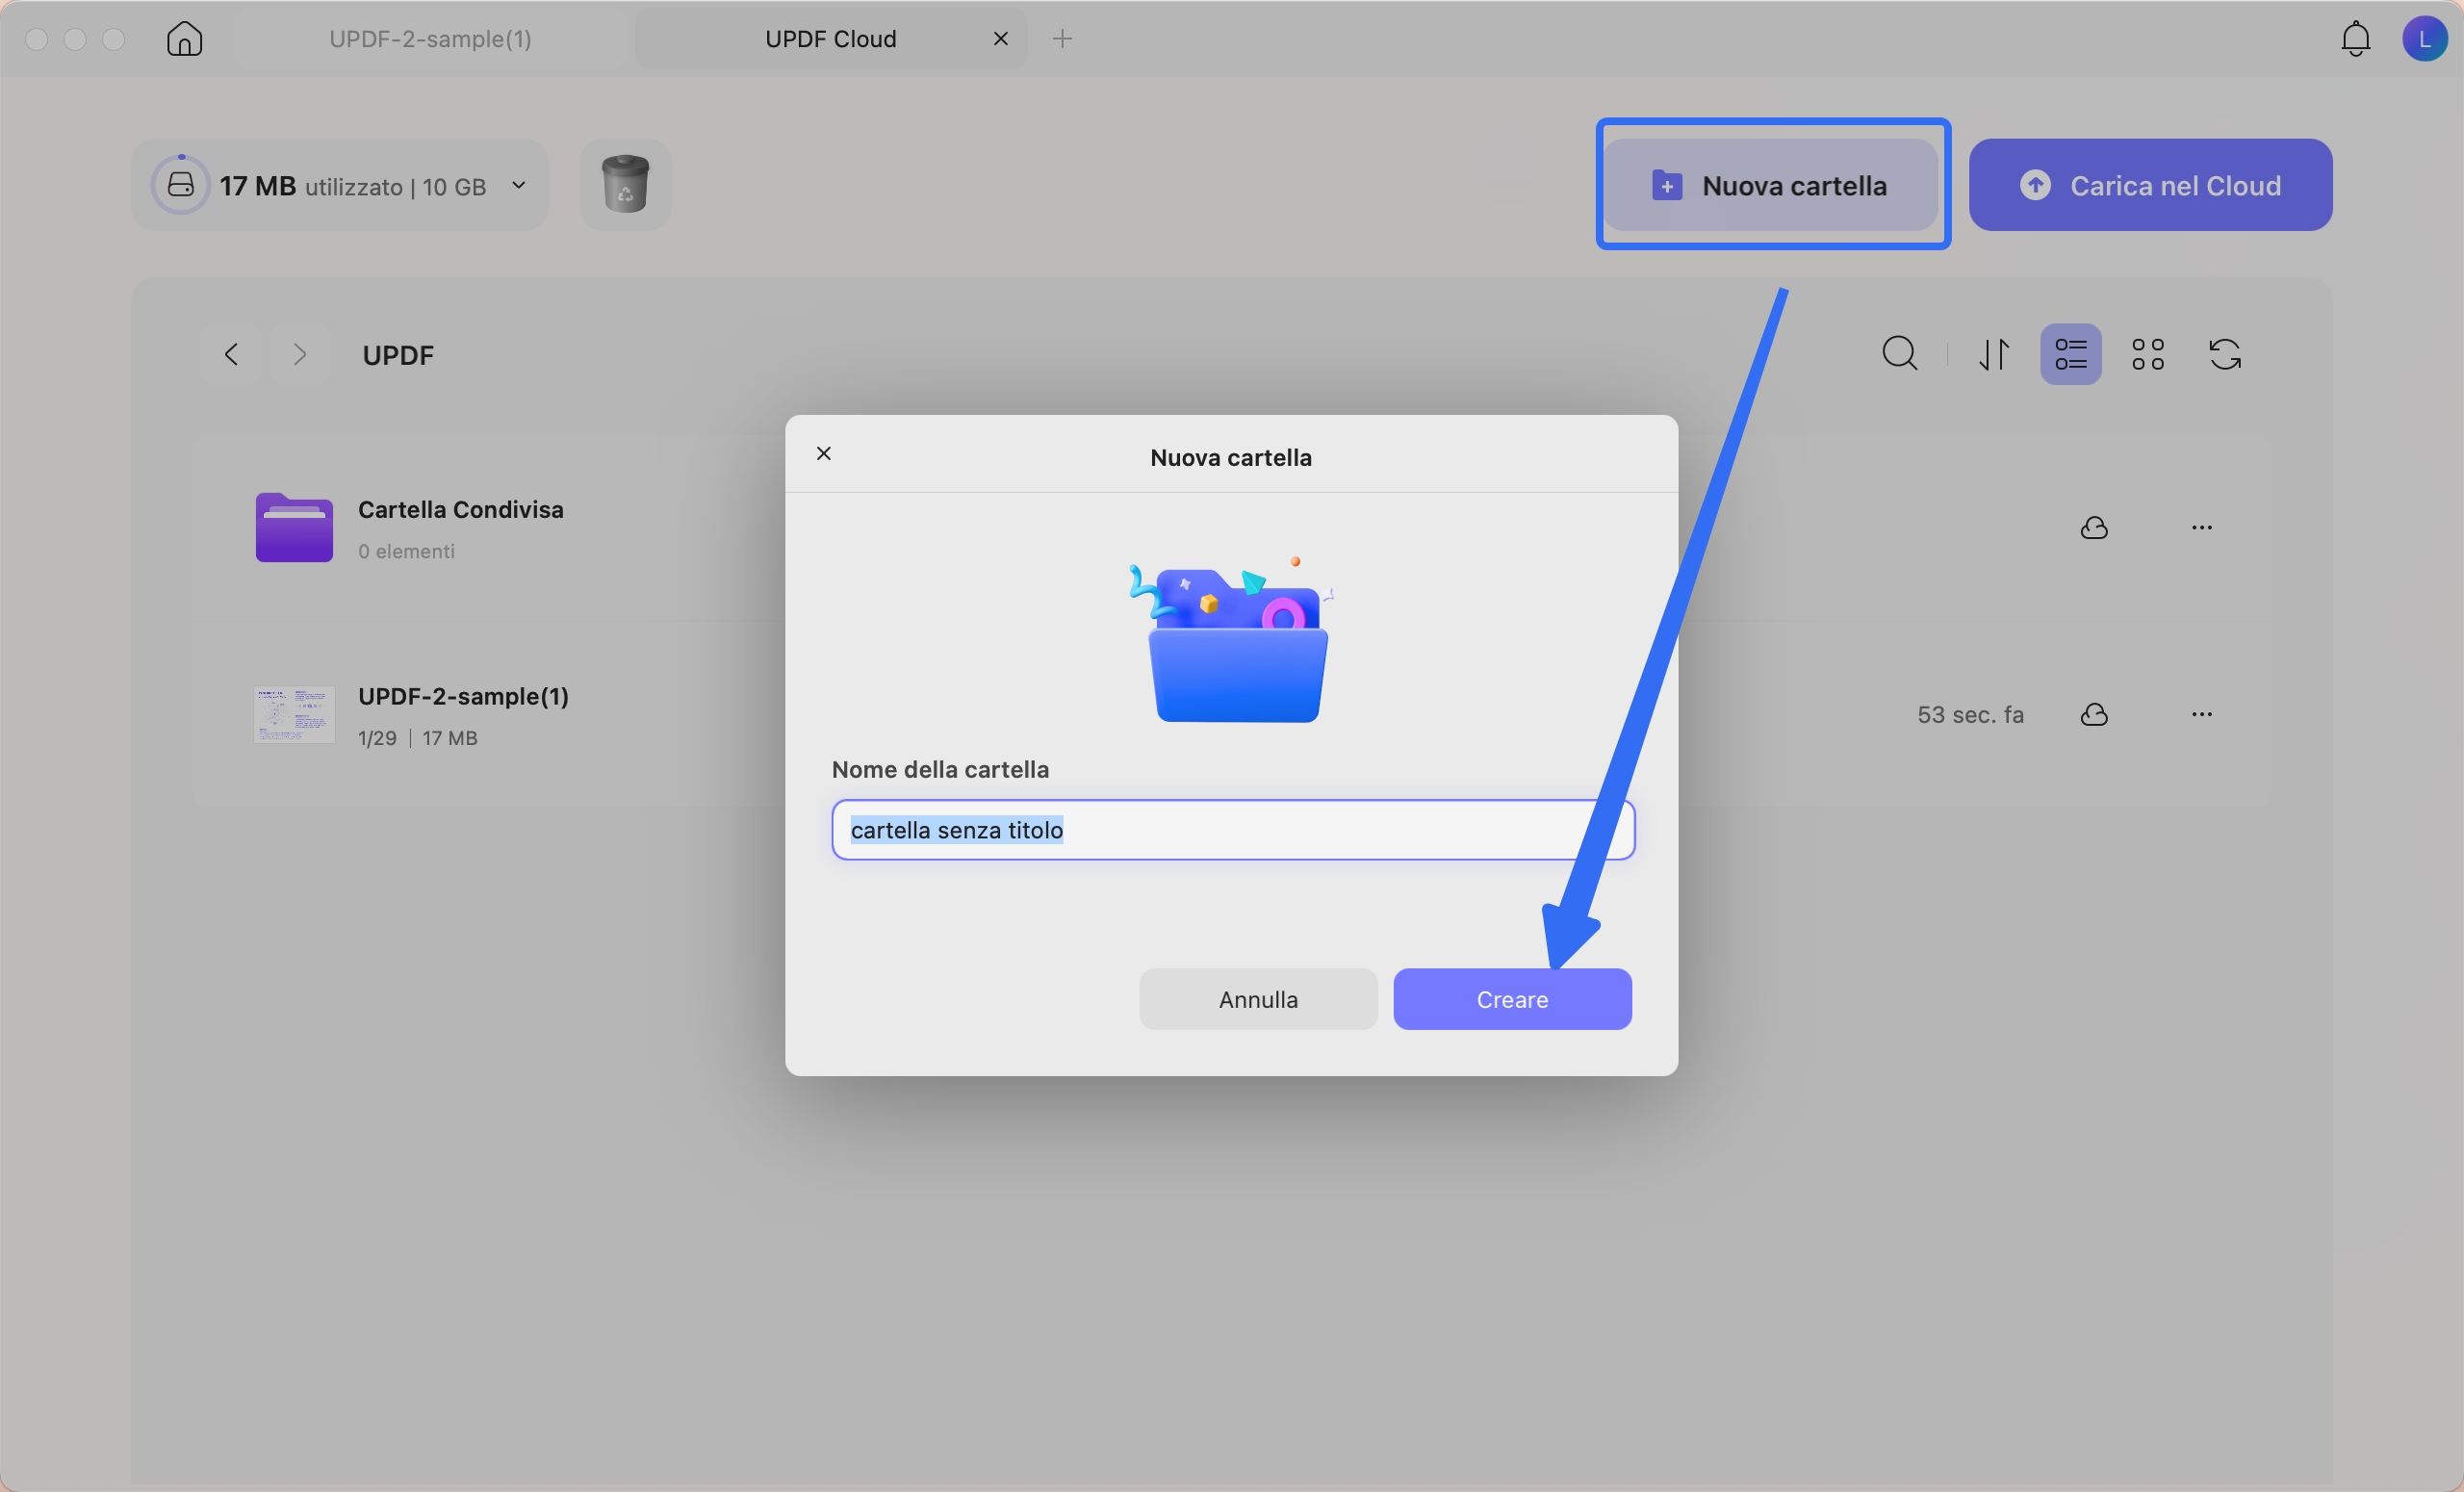2464x1492 pixels.
Task: Add a new tab with plus
Action: (1062, 39)
